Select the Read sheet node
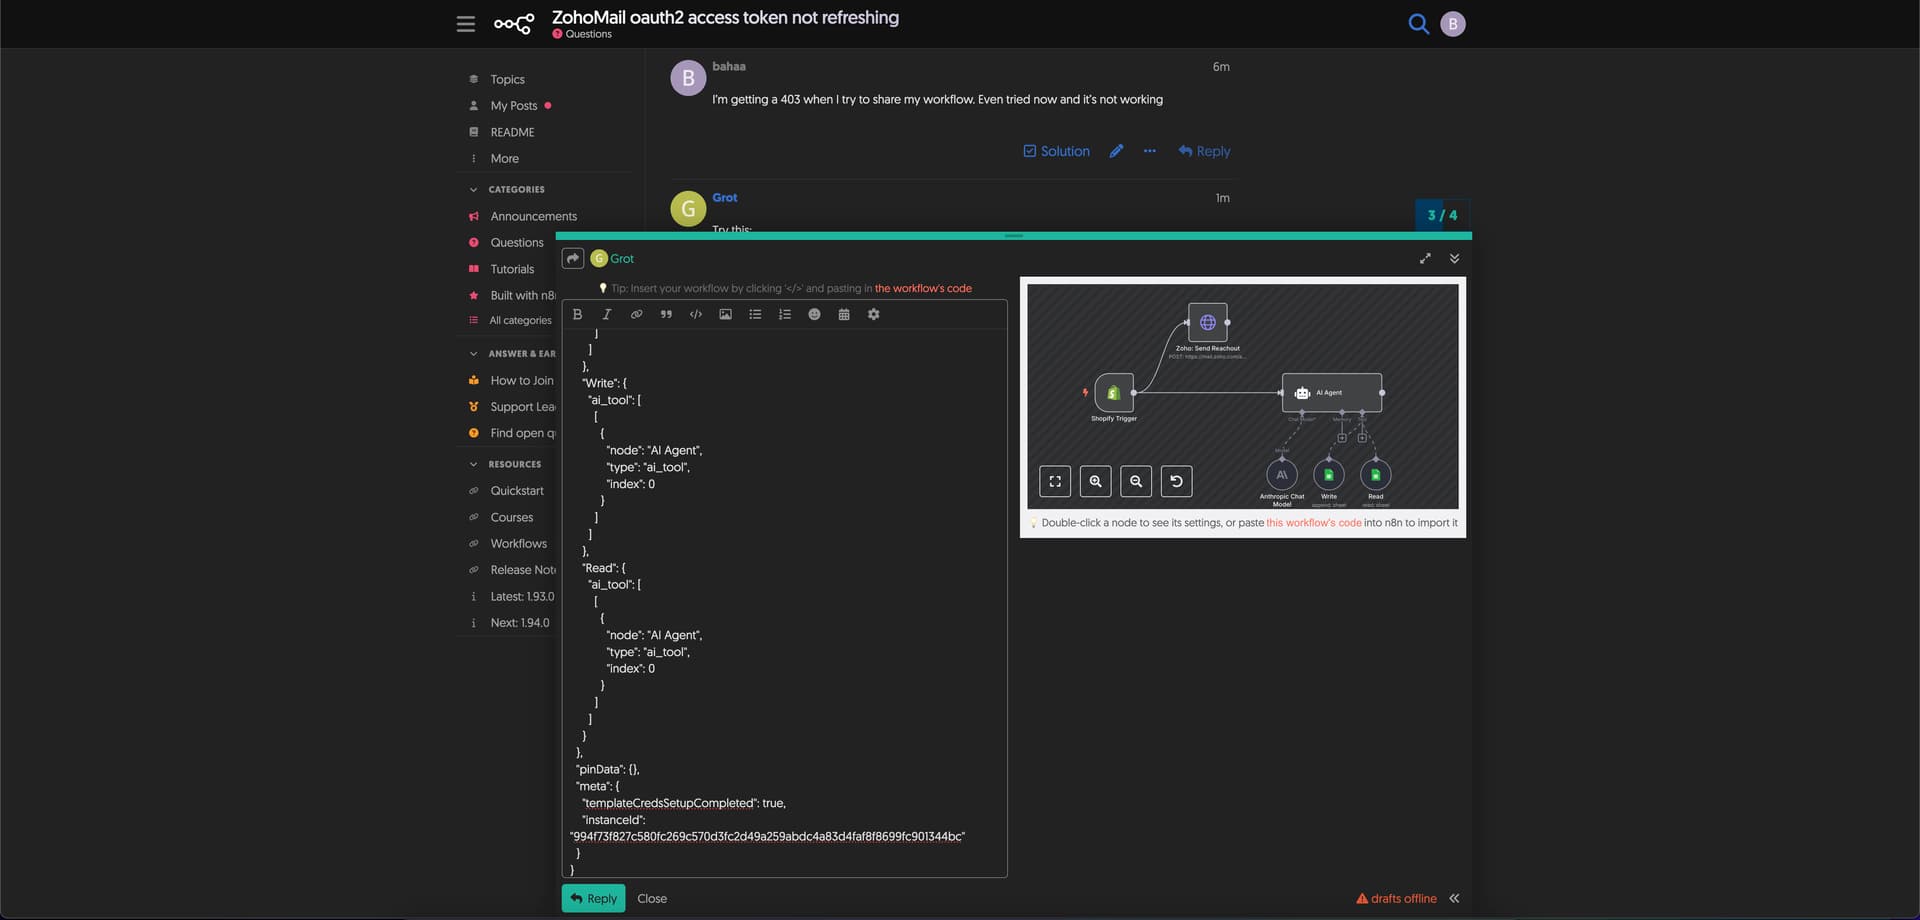 pyautogui.click(x=1376, y=475)
